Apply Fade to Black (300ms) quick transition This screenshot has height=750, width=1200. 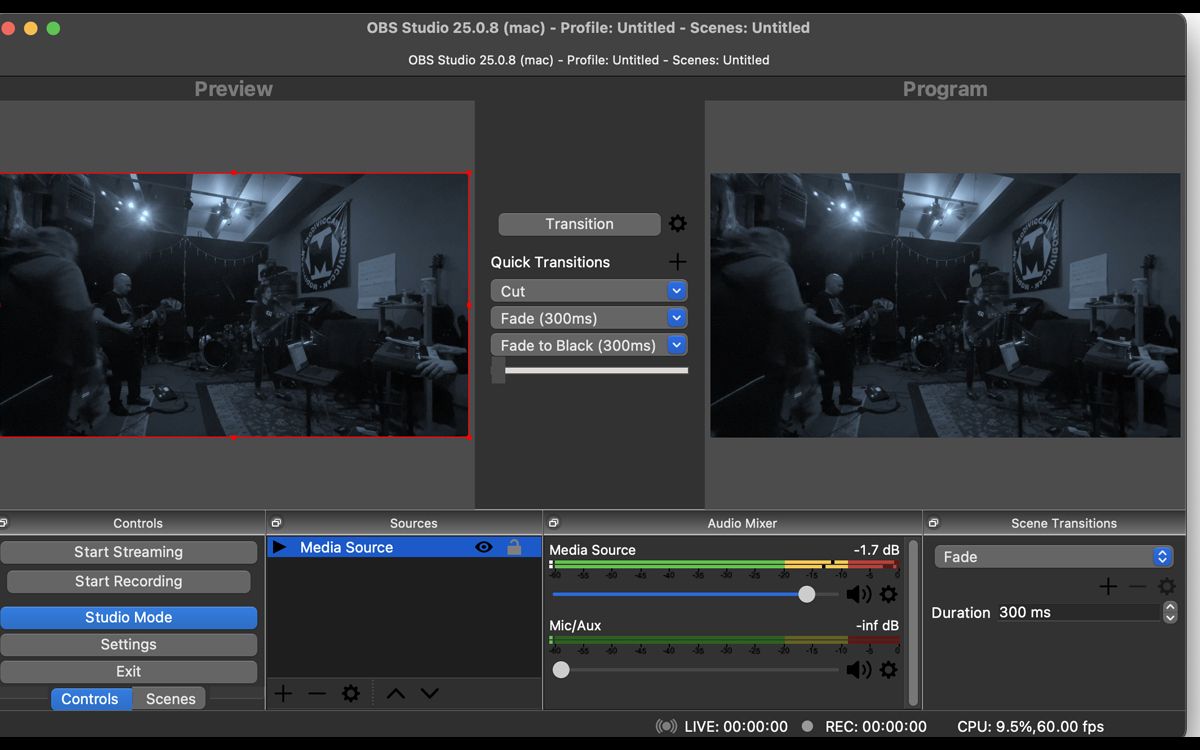[x=578, y=345]
